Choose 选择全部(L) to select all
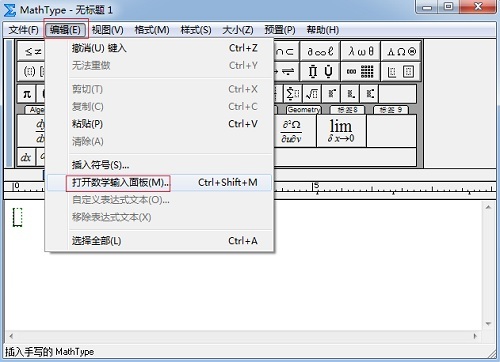 [159, 241]
